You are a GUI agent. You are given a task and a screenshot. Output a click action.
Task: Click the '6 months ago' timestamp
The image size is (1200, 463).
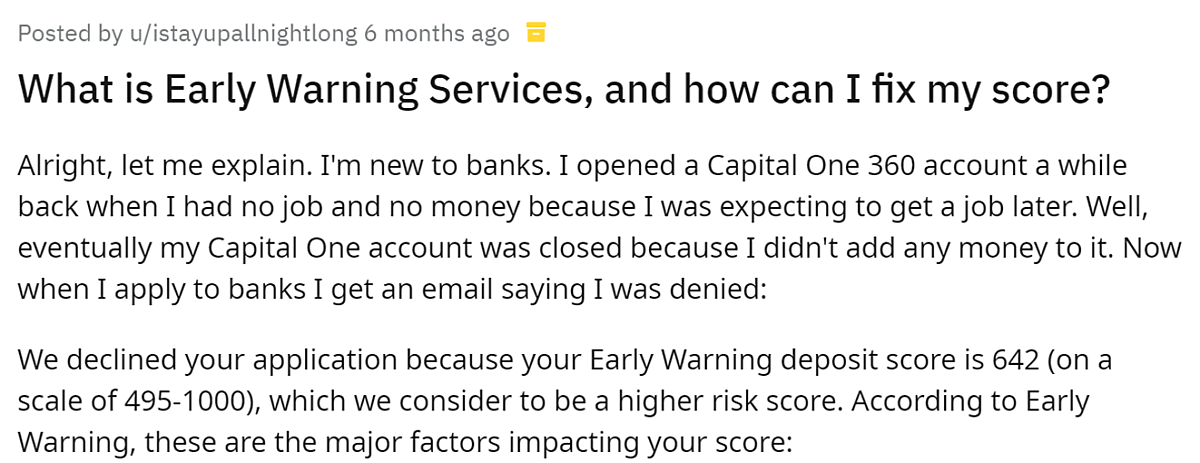[437, 34]
